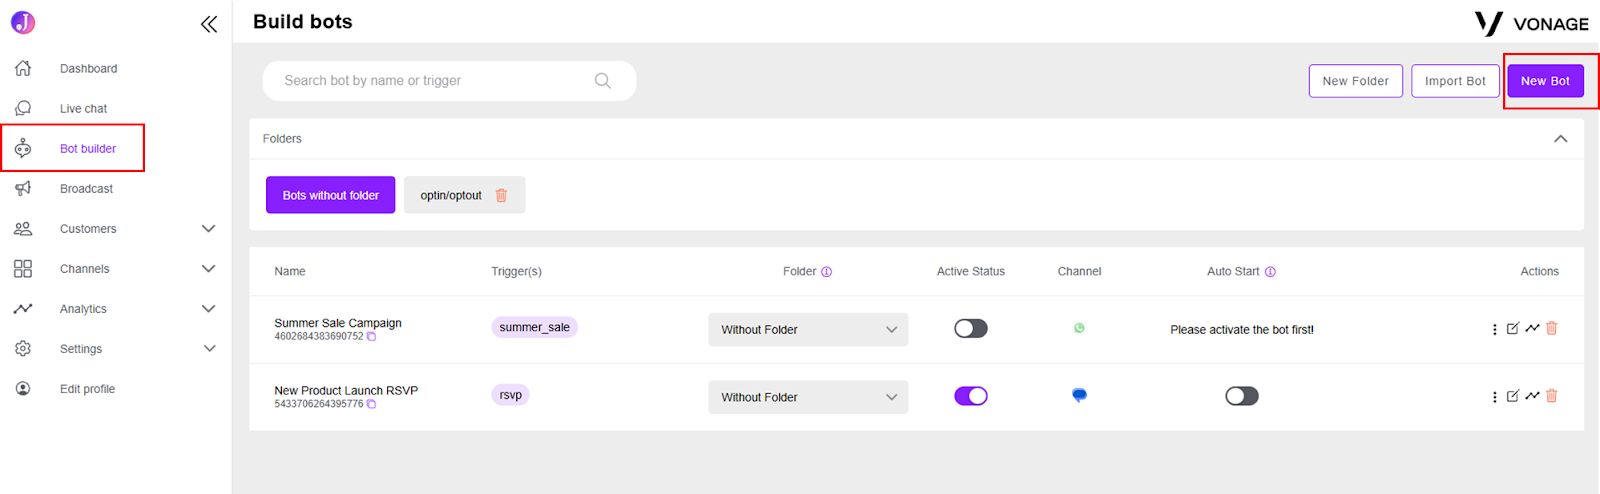Collapse sidebar using double-chevron icon
The image size is (1600, 494).
coord(209,24)
